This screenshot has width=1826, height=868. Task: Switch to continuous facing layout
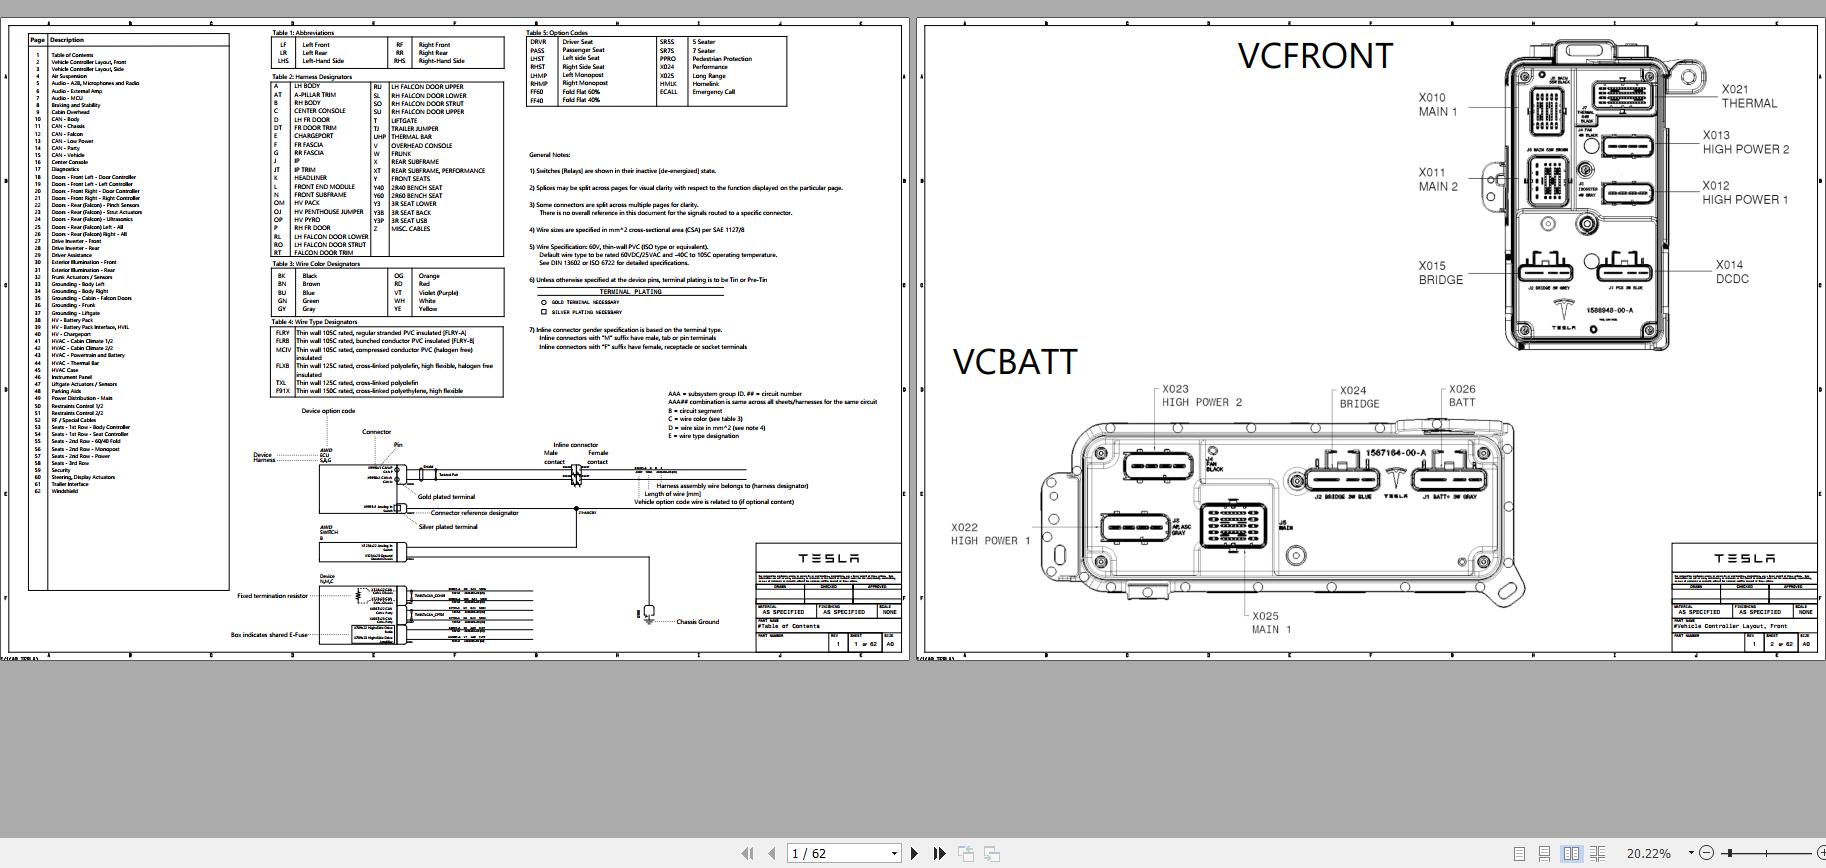(x=1597, y=853)
